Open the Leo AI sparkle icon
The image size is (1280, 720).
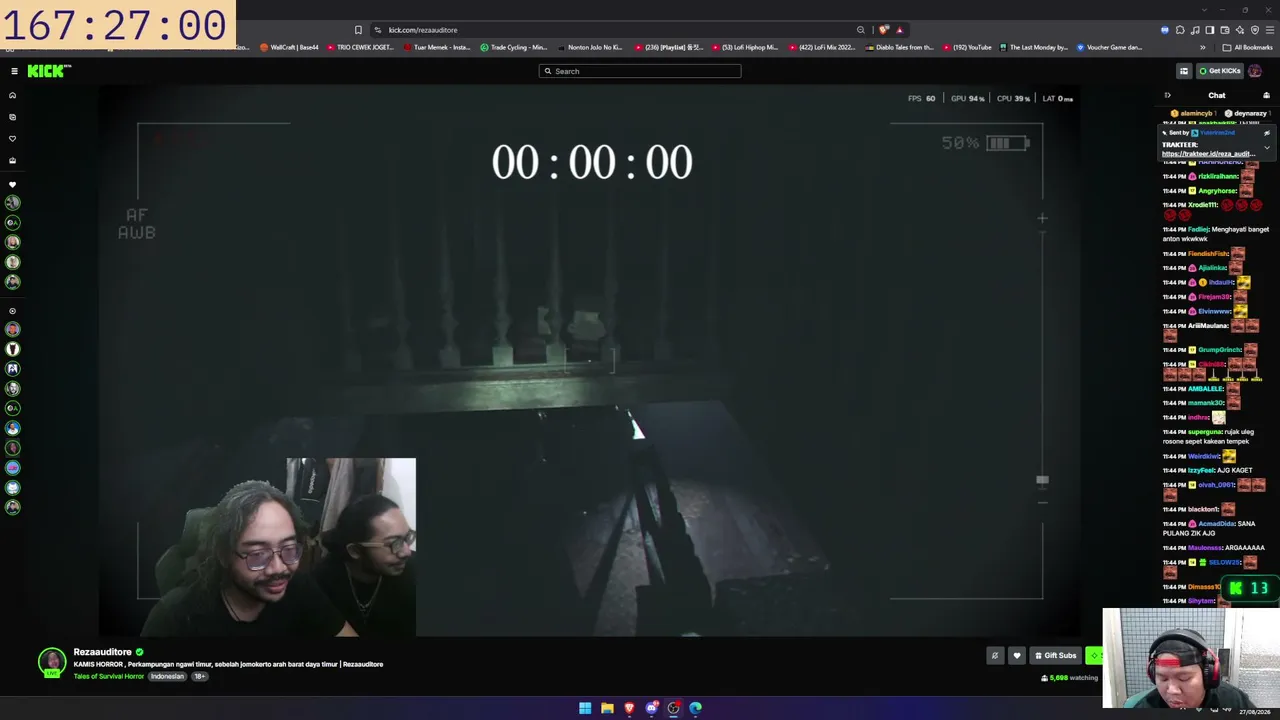(1240, 30)
